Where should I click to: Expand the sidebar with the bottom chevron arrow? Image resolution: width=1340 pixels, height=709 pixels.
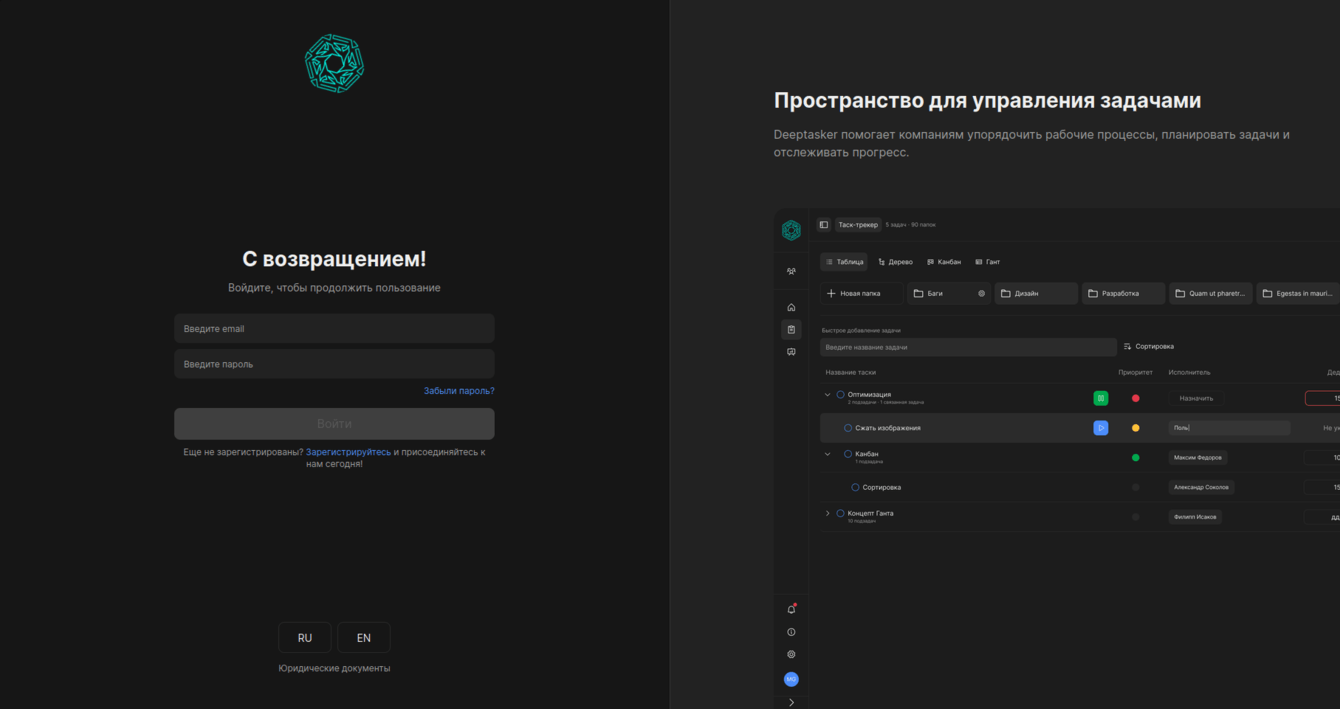(x=791, y=702)
